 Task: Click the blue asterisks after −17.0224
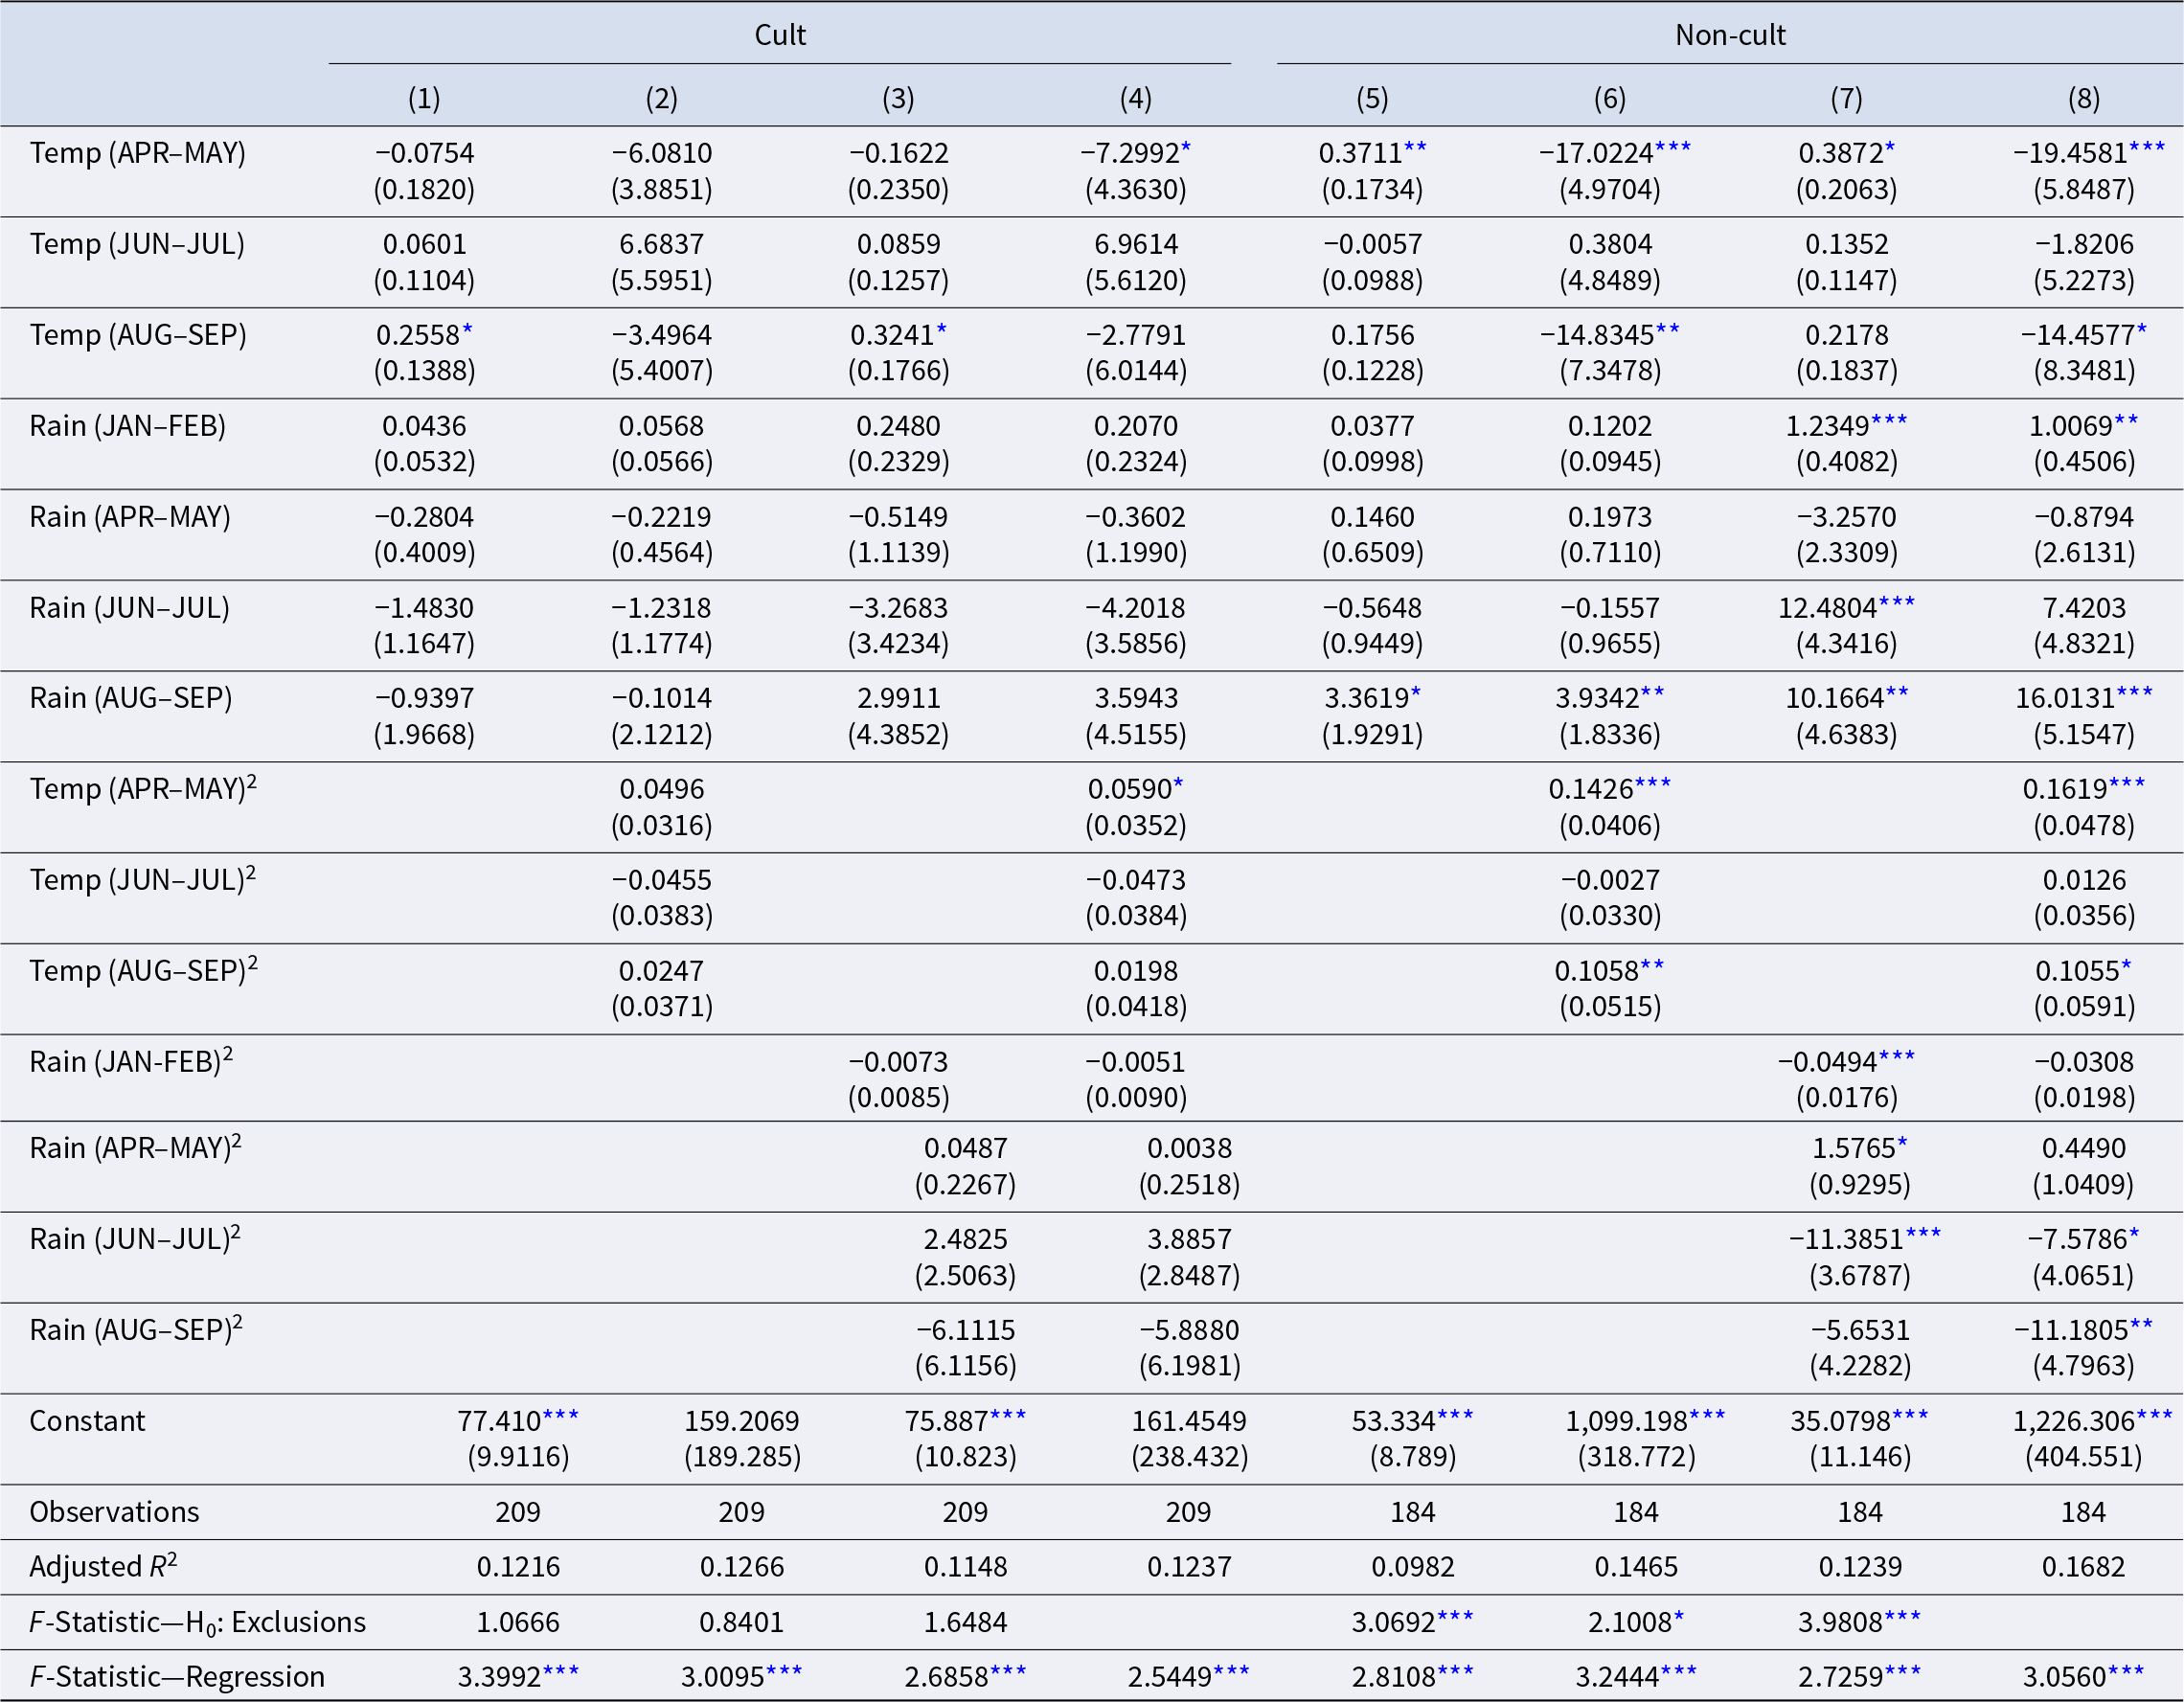pos(1673,148)
